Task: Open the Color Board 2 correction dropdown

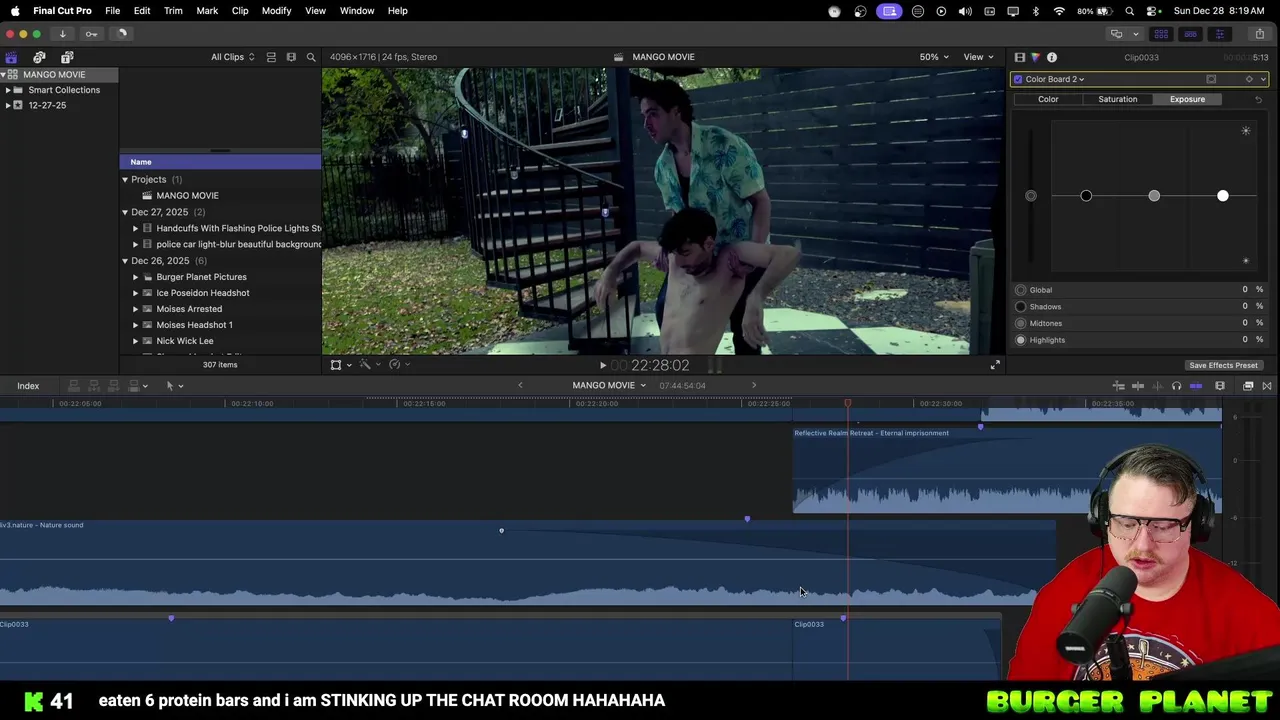Action: click(x=1054, y=79)
